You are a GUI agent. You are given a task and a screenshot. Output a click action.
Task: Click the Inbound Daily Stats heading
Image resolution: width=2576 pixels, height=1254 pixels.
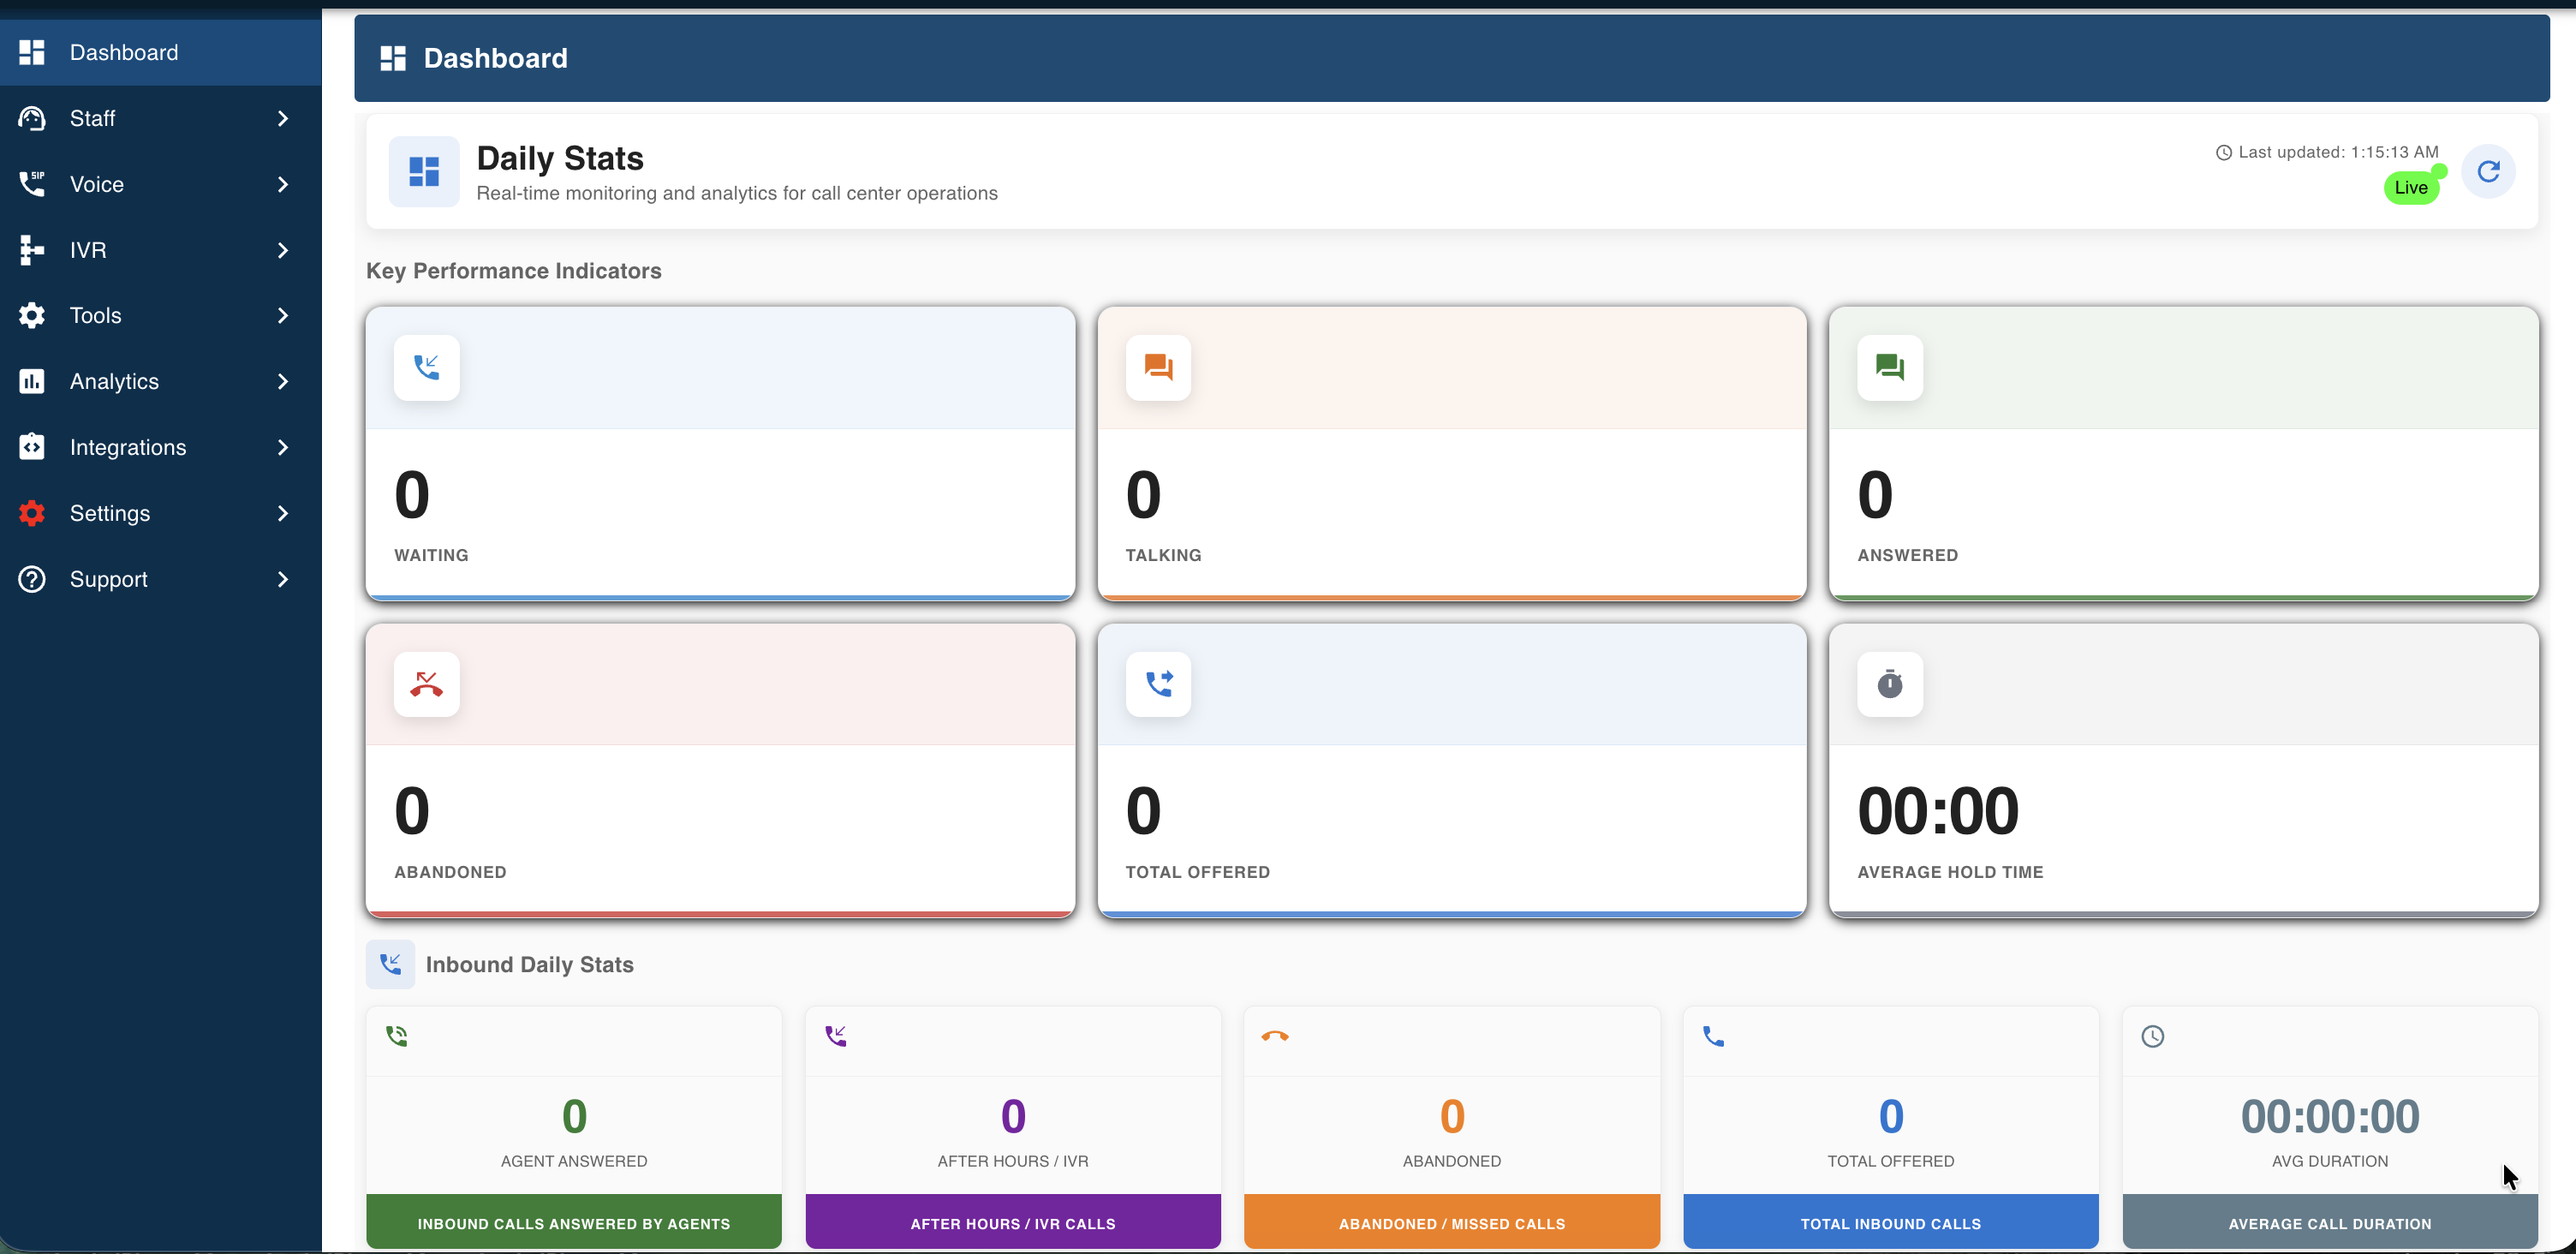point(530,964)
